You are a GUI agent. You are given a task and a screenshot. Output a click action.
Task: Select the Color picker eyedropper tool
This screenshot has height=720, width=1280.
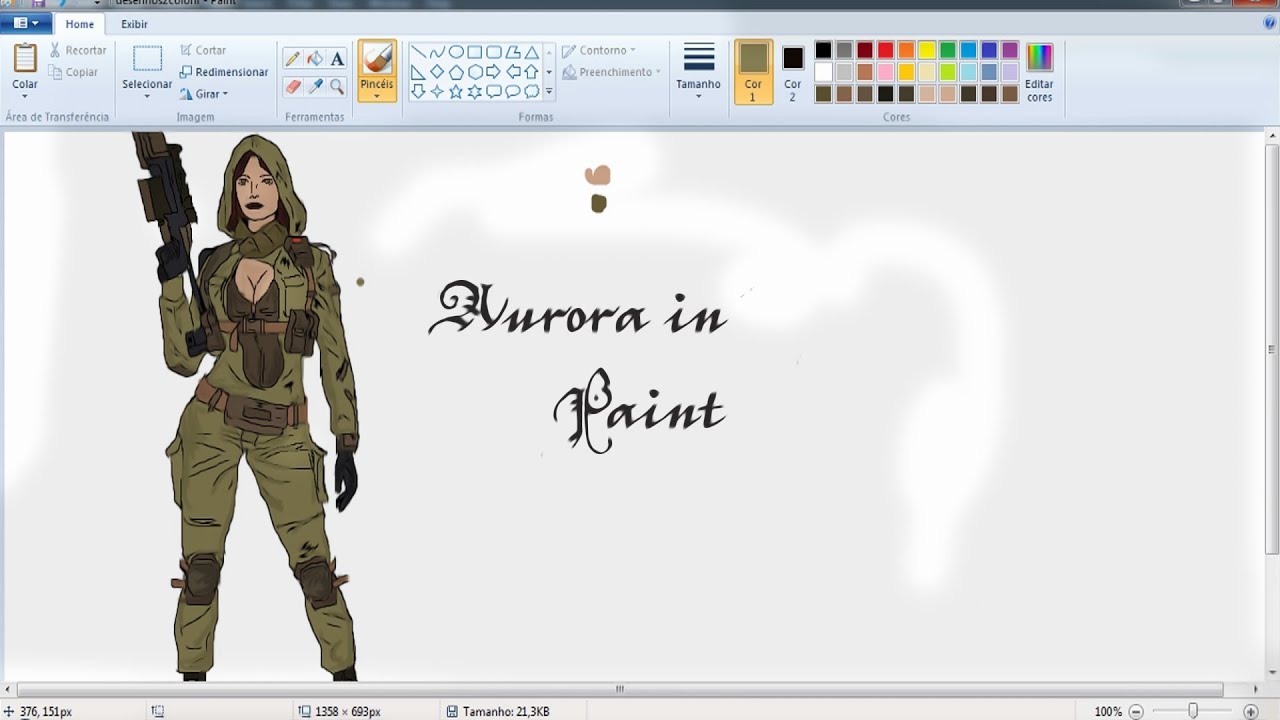315,87
